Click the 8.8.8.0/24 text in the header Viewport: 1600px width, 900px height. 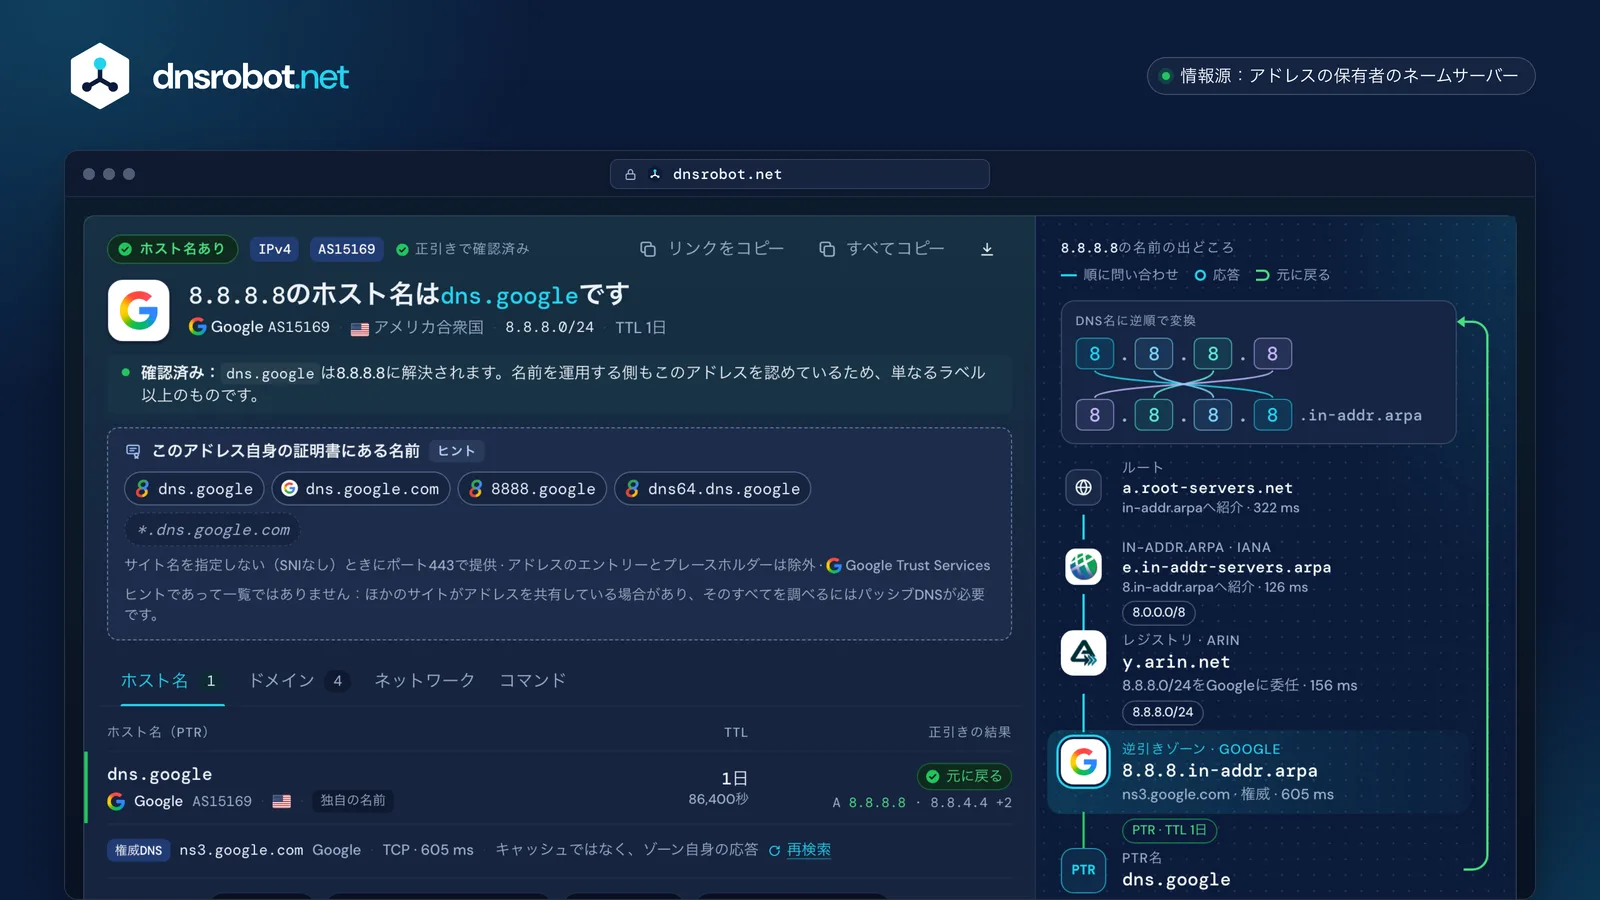(549, 327)
